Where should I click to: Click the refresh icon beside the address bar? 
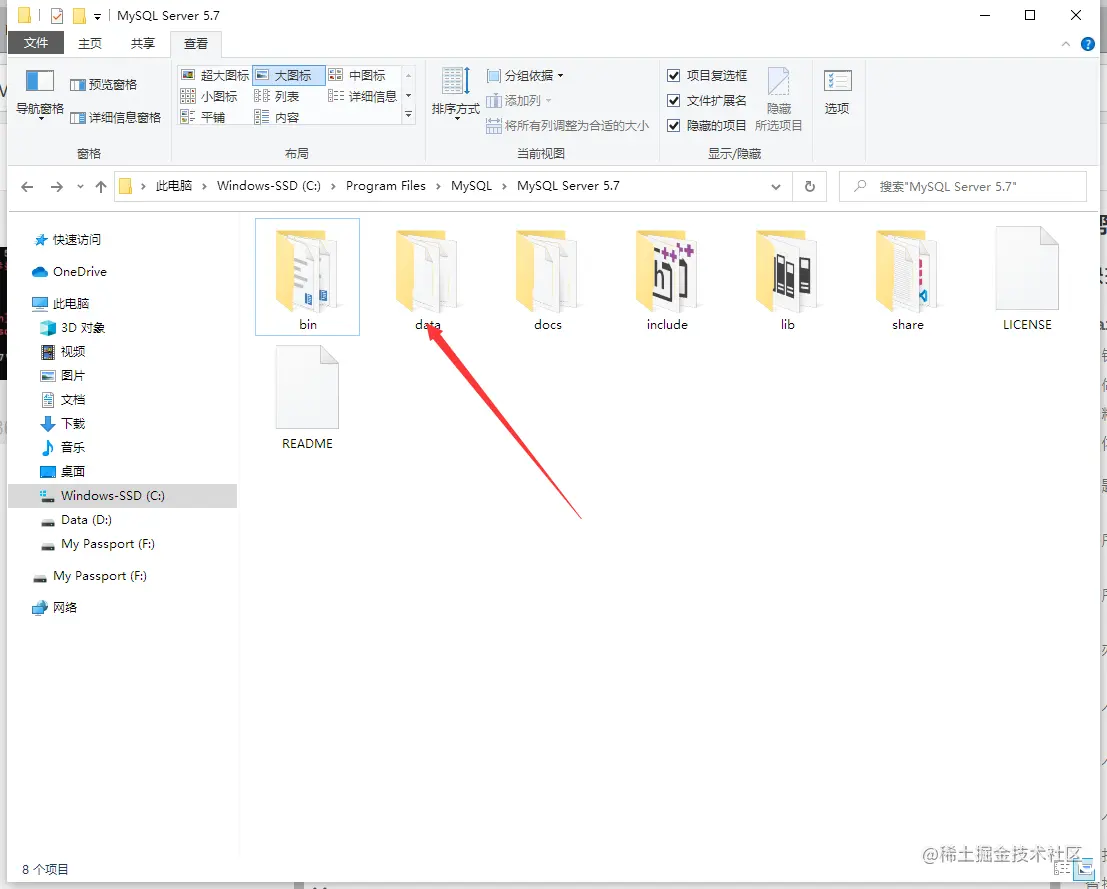click(810, 185)
